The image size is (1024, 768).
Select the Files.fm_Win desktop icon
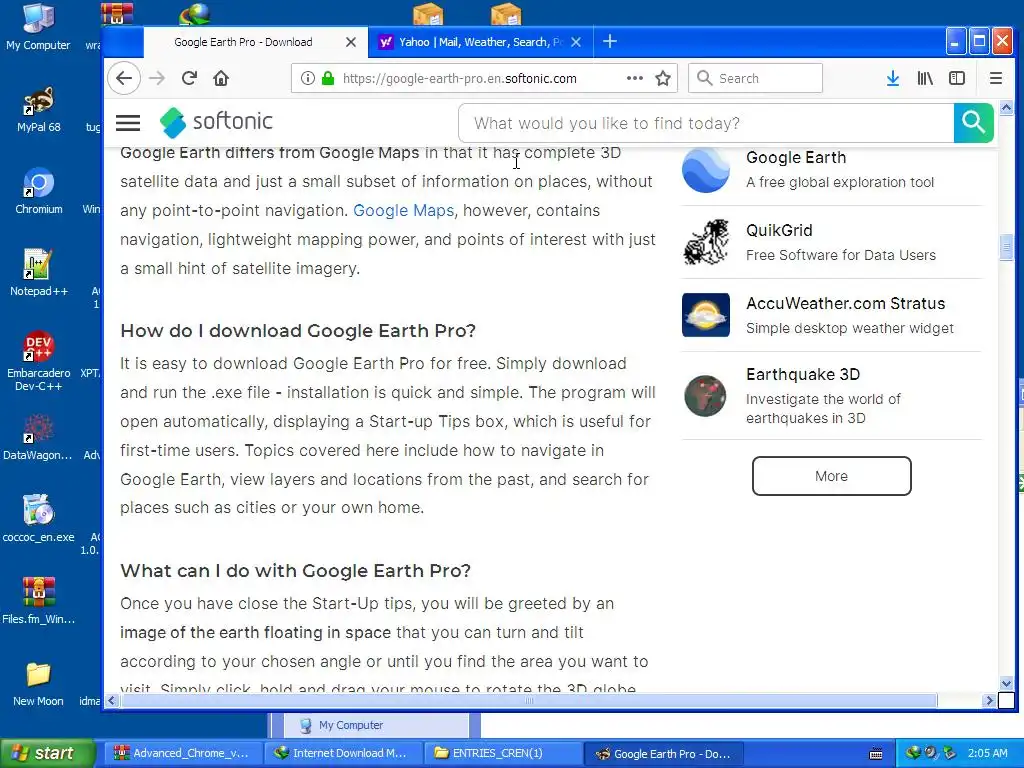tap(39, 601)
